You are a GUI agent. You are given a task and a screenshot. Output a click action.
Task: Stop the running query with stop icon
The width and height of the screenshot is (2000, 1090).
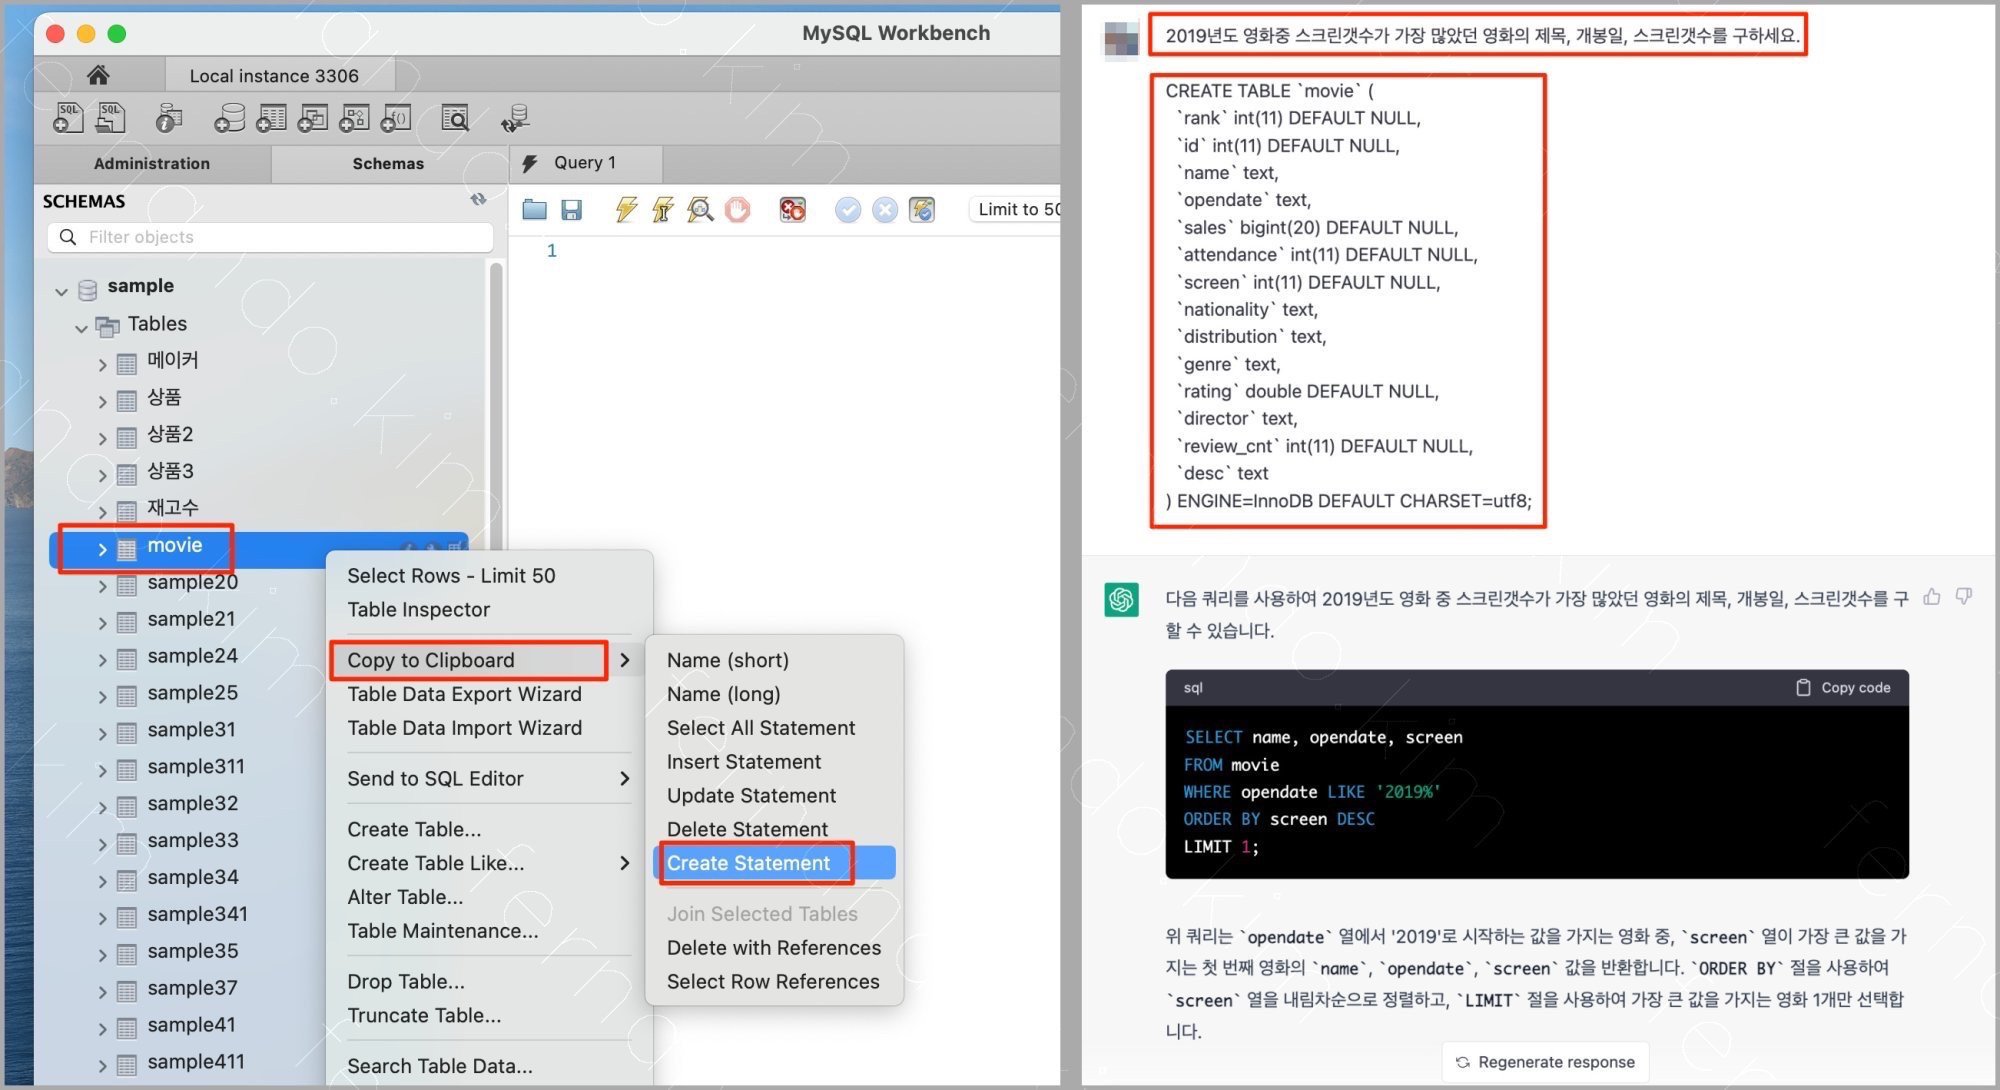pos(737,209)
